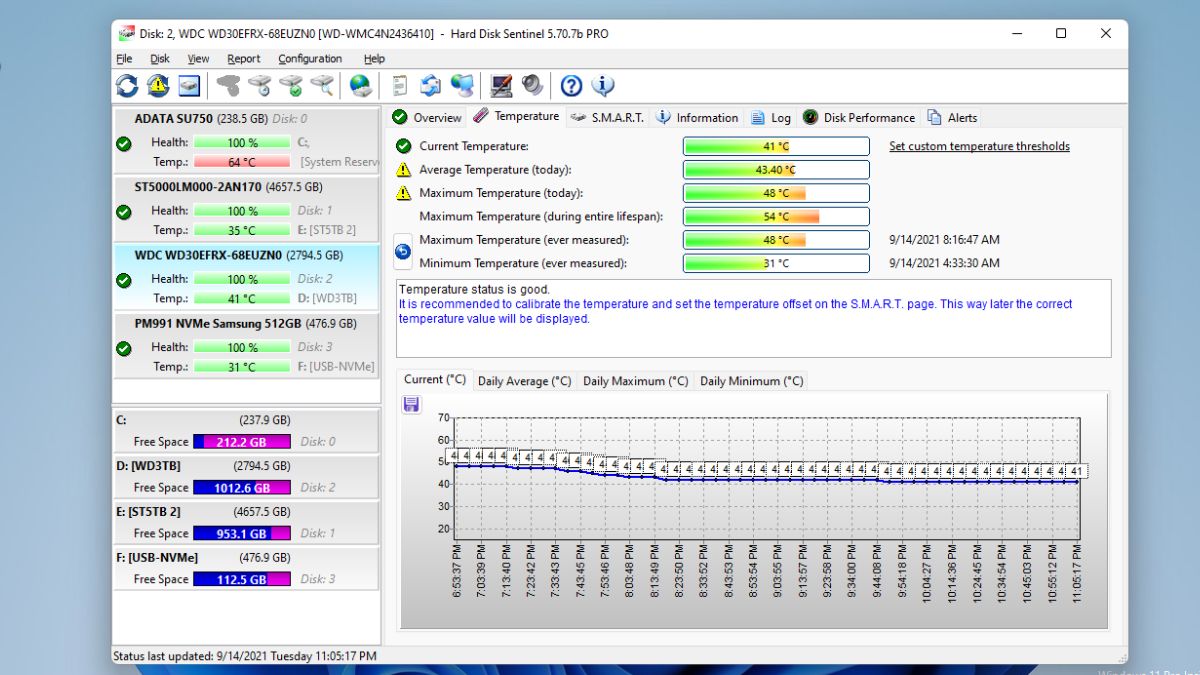The width and height of the screenshot is (1200, 675).
Task: Click the C: partition free space bar
Action: coord(242,441)
